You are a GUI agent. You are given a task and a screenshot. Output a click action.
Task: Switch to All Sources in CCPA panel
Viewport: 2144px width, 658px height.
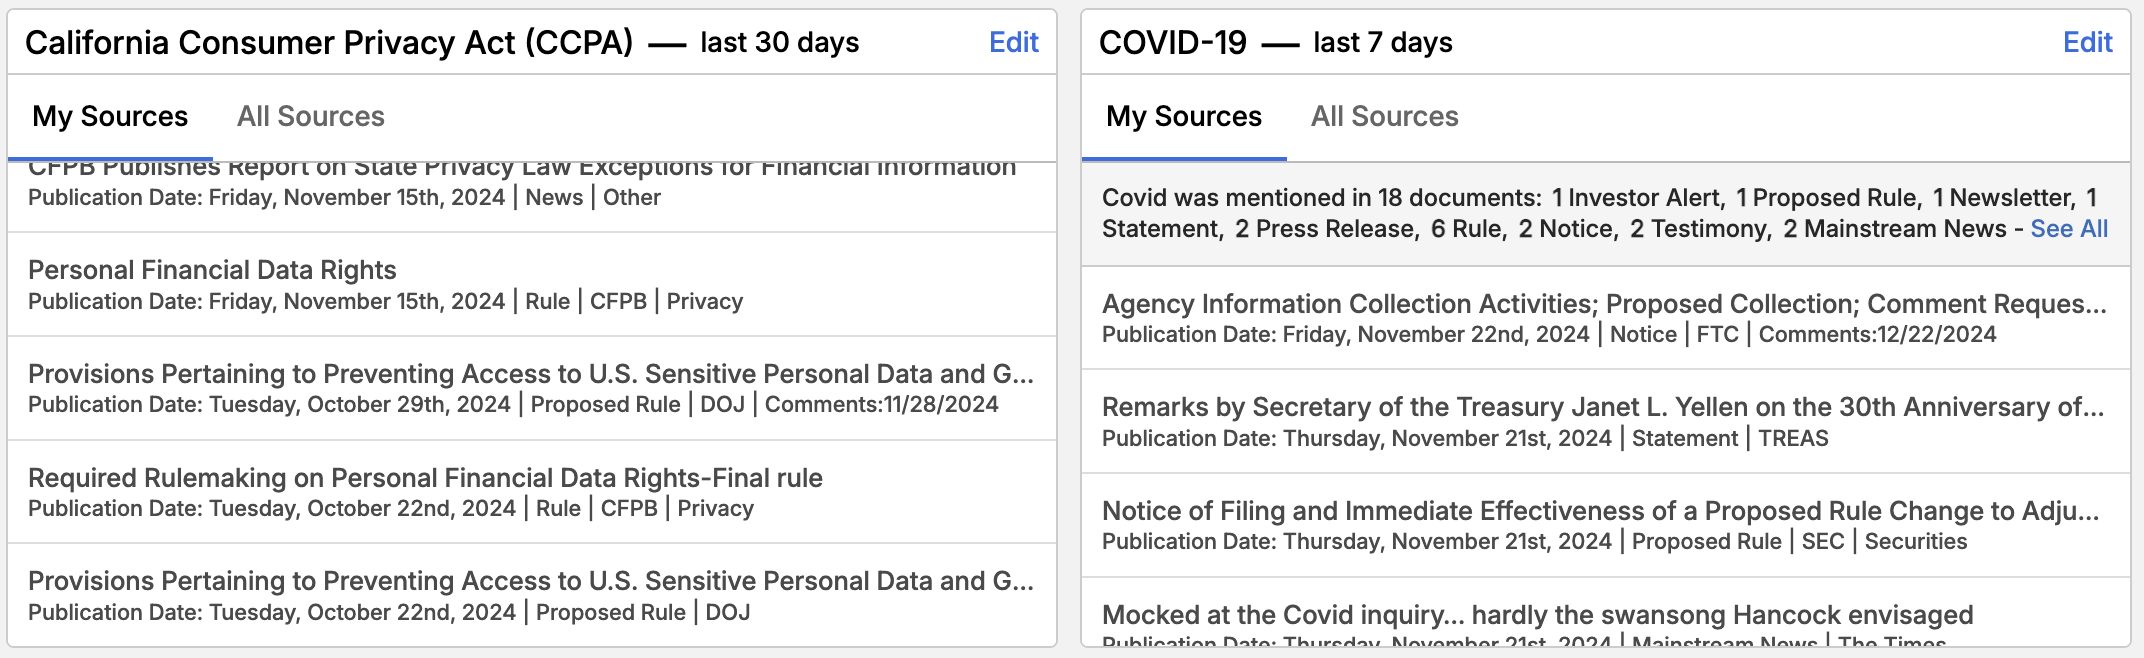(310, 116)
